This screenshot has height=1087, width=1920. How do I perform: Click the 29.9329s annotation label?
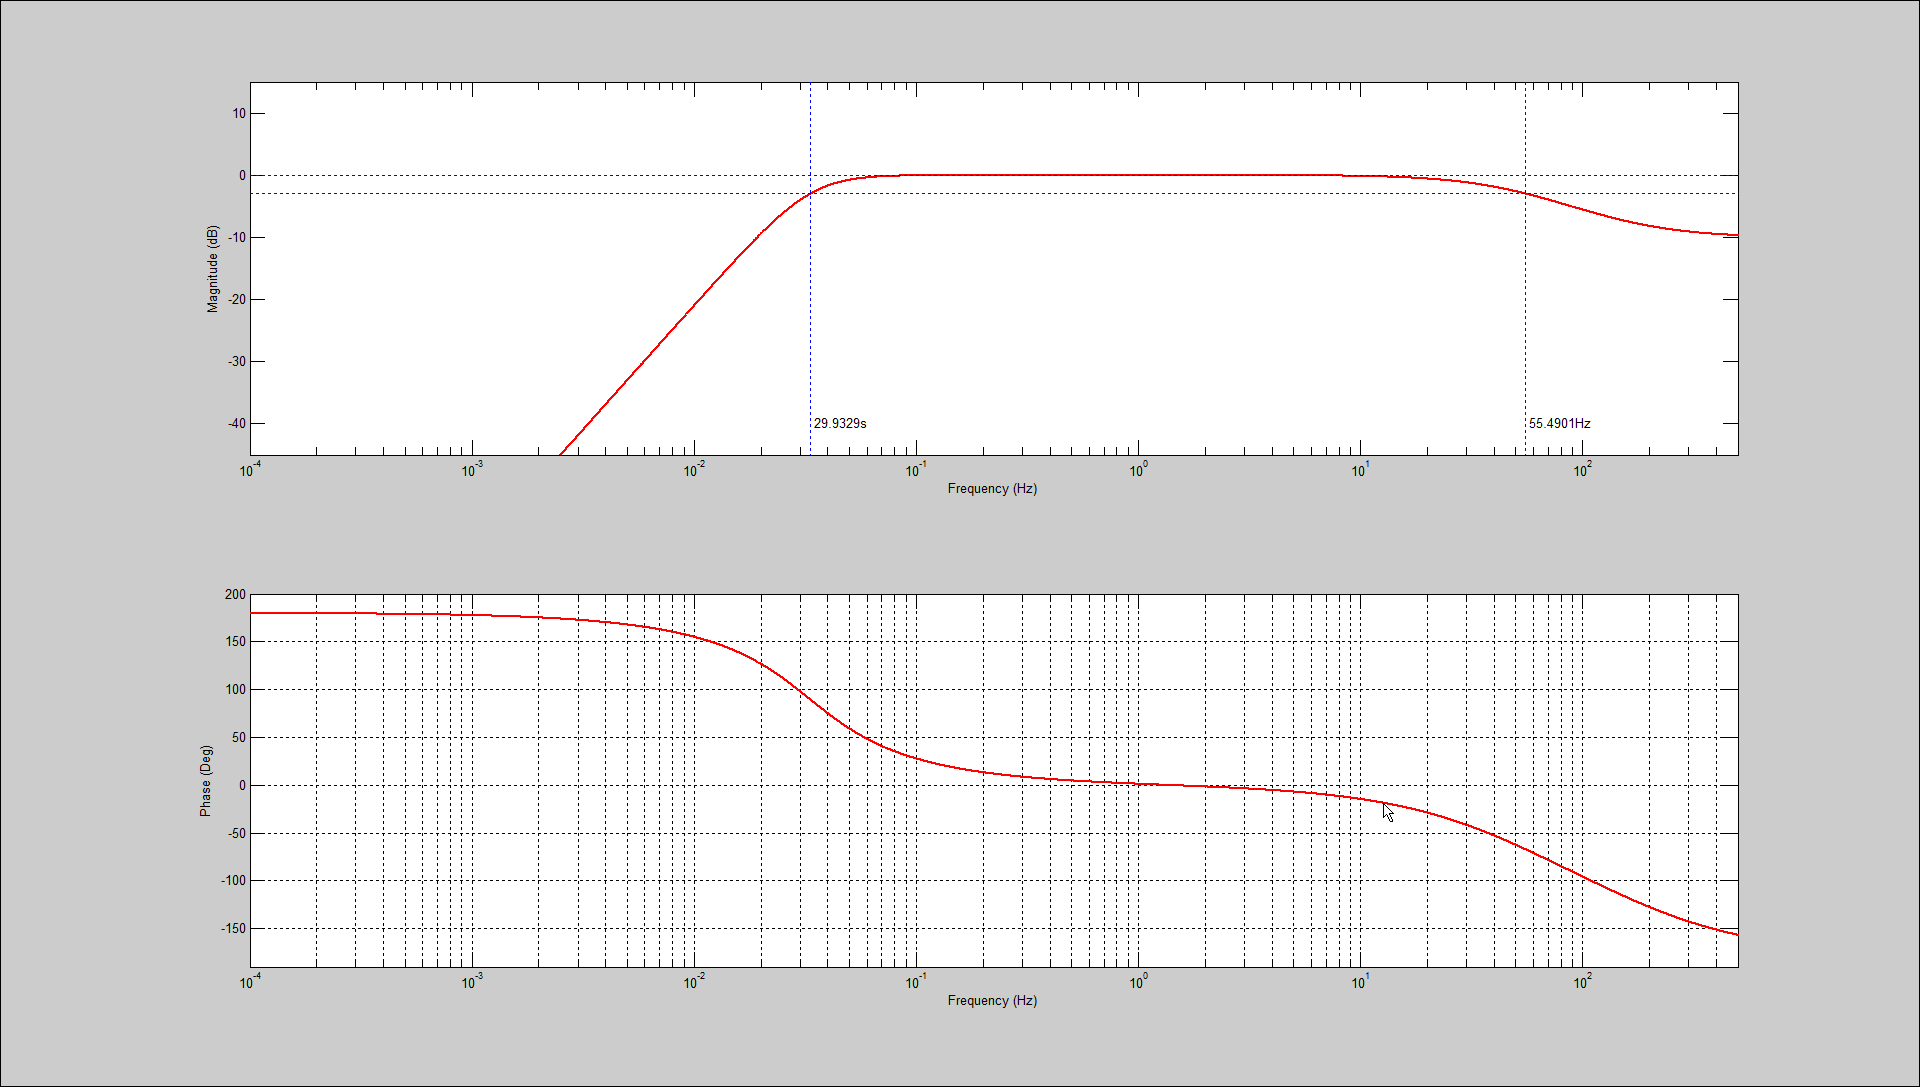click(840, 424)
